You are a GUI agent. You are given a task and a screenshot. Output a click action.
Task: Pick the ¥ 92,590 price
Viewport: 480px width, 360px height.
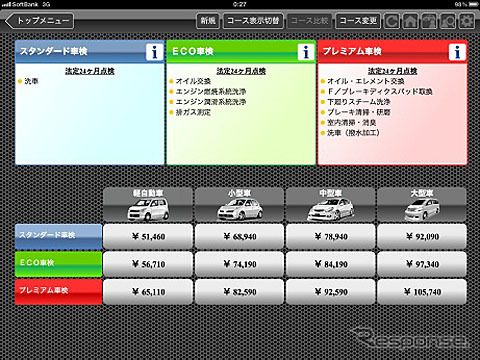pos(331,292)
